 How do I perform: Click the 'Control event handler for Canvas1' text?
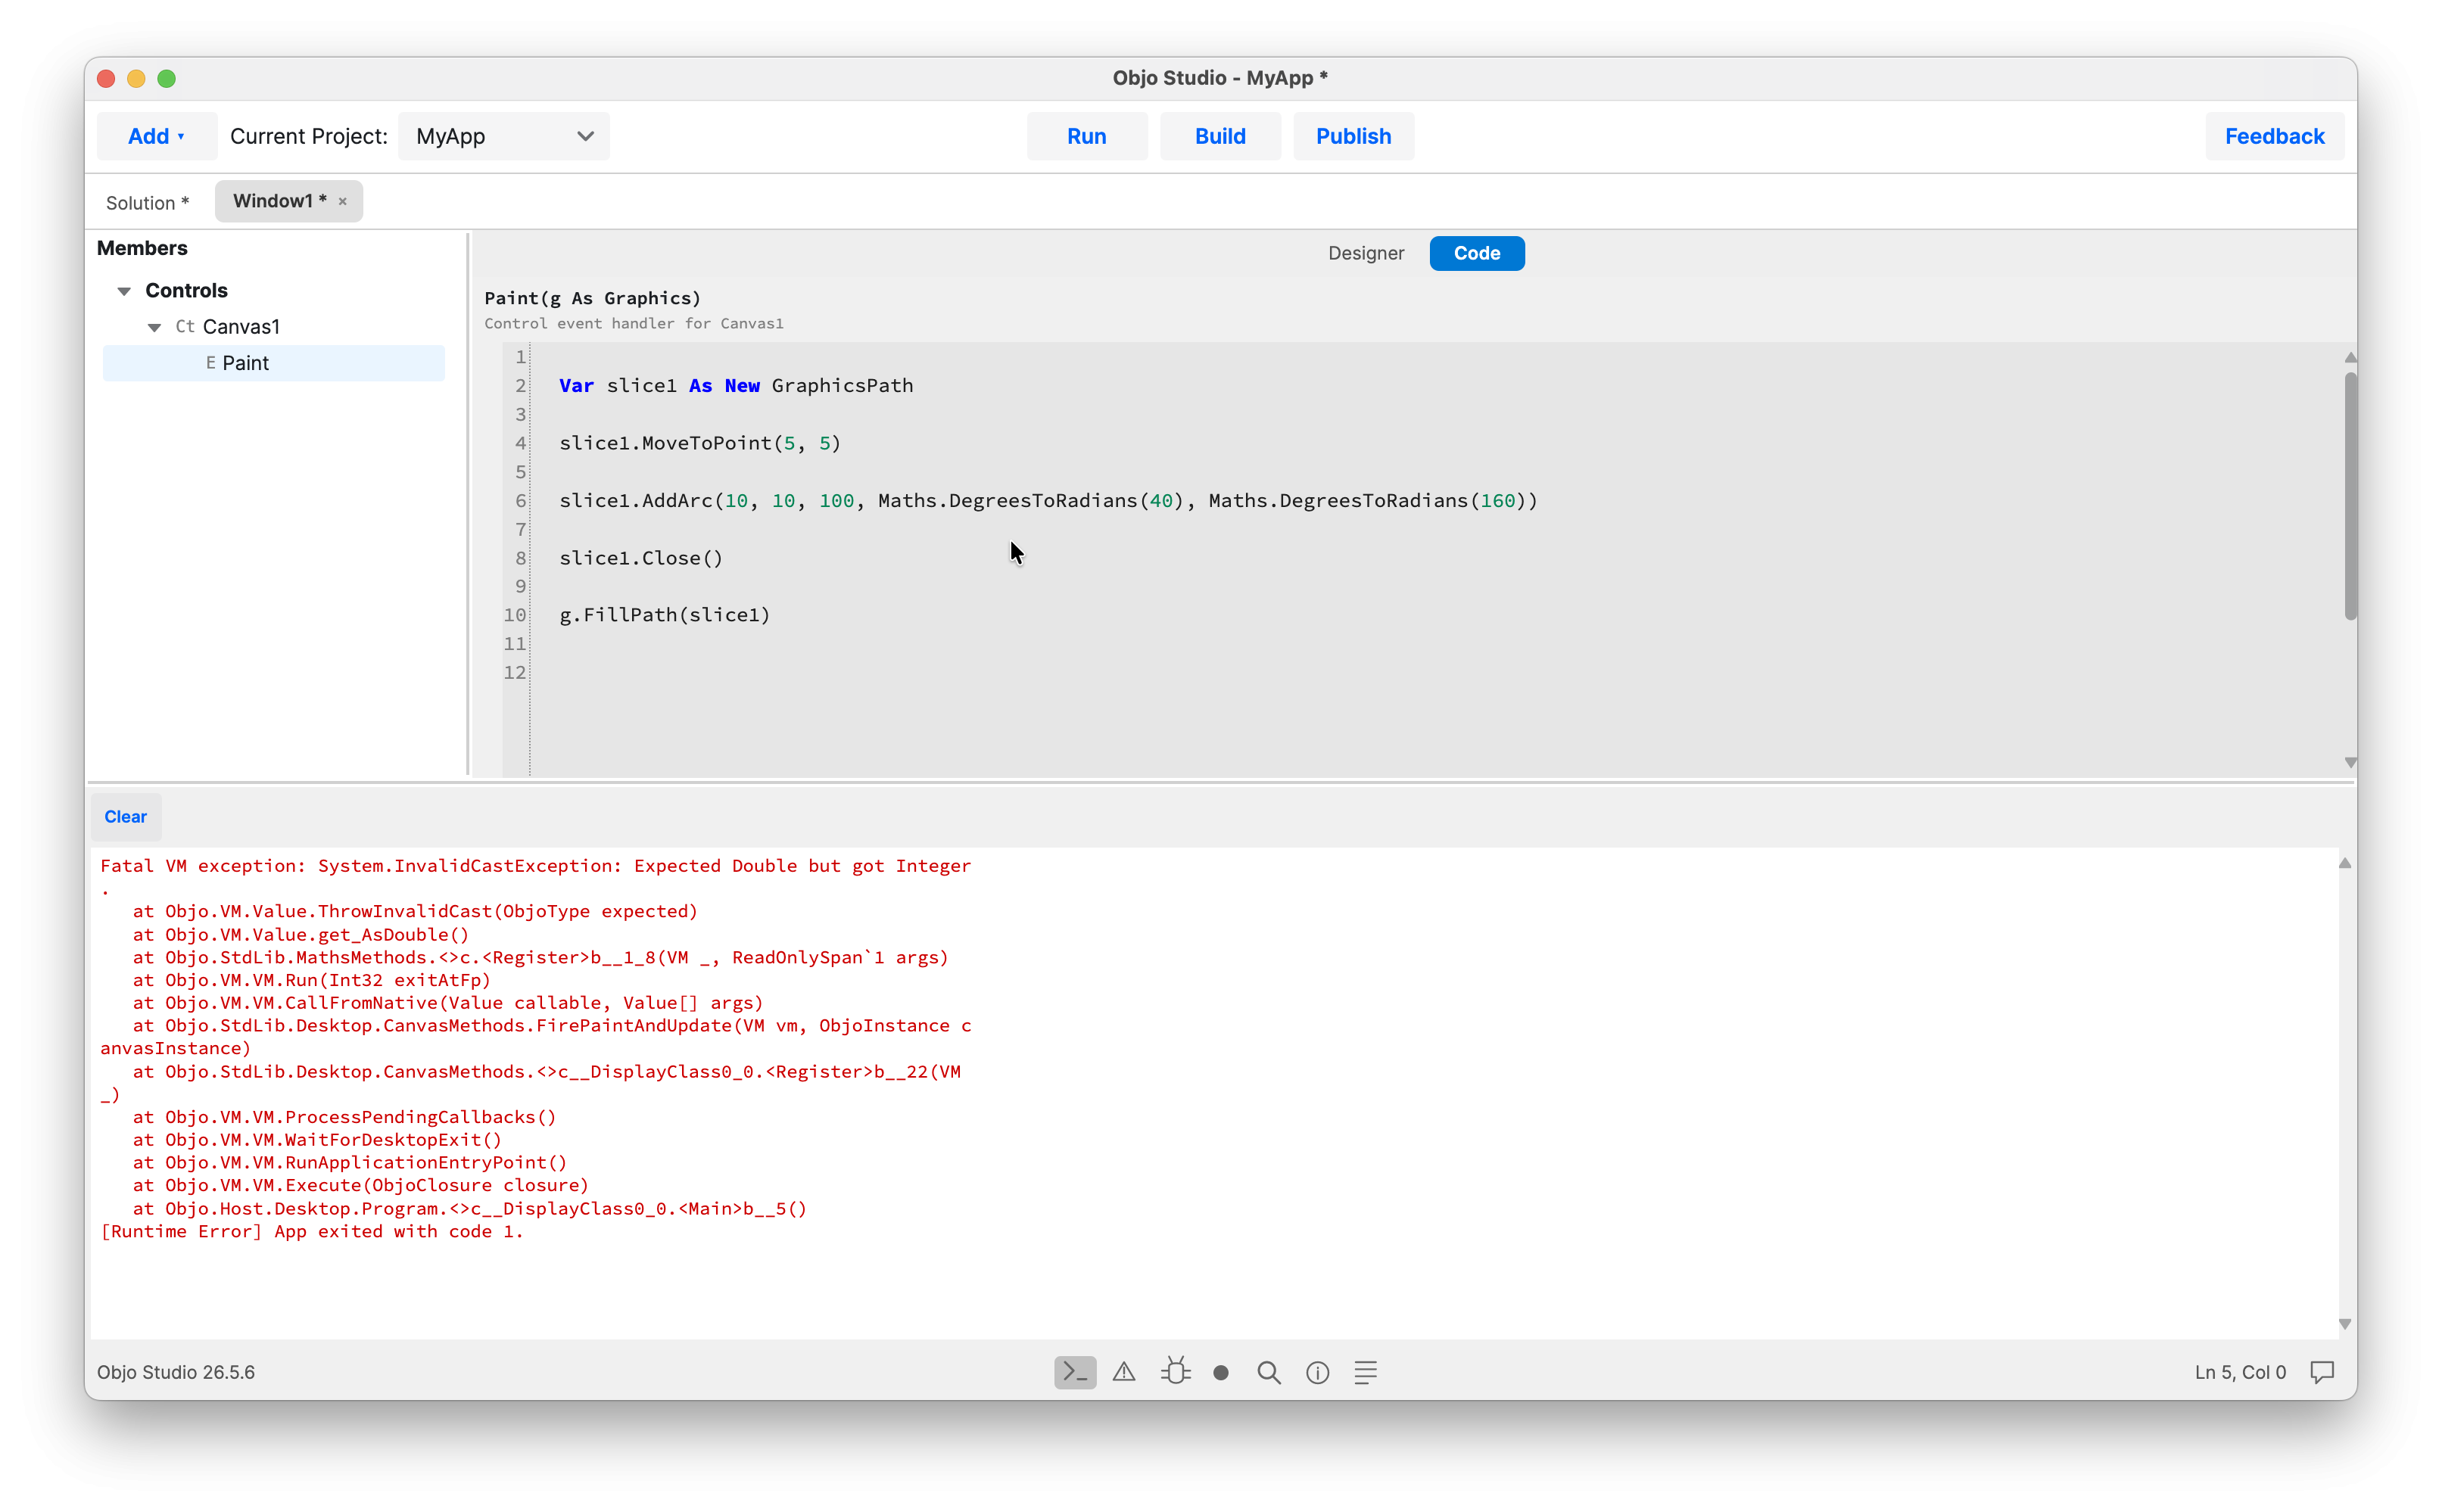633,323
